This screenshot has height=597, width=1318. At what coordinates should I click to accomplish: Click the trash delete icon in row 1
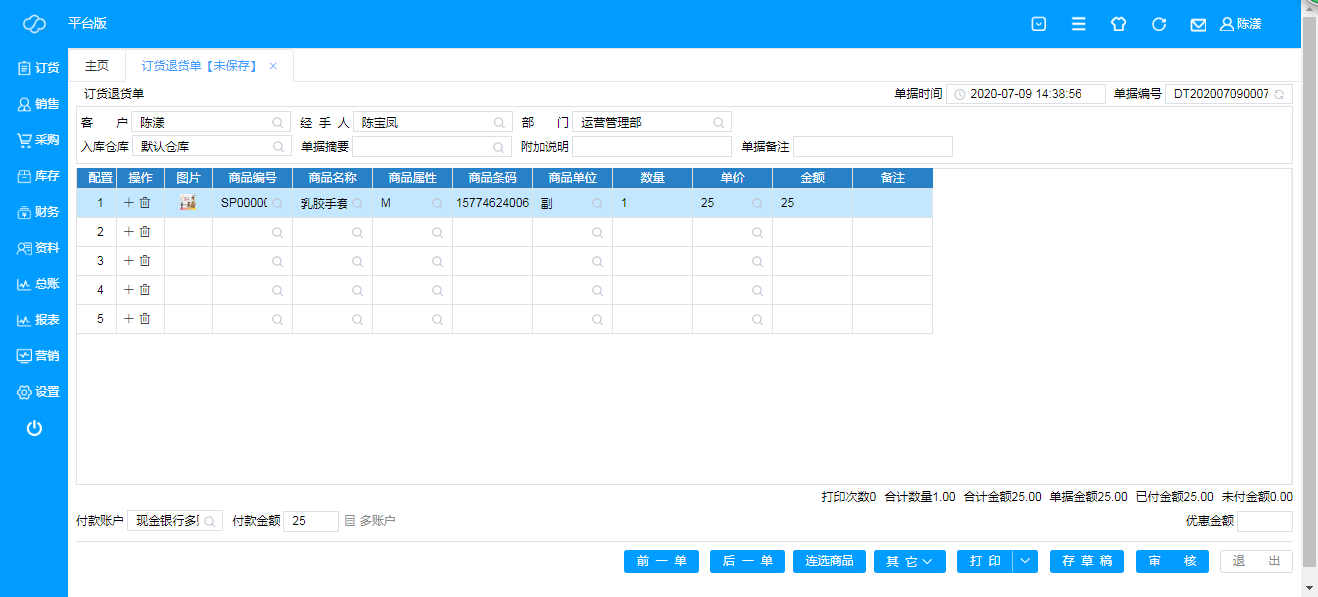[x=145, y=203]
